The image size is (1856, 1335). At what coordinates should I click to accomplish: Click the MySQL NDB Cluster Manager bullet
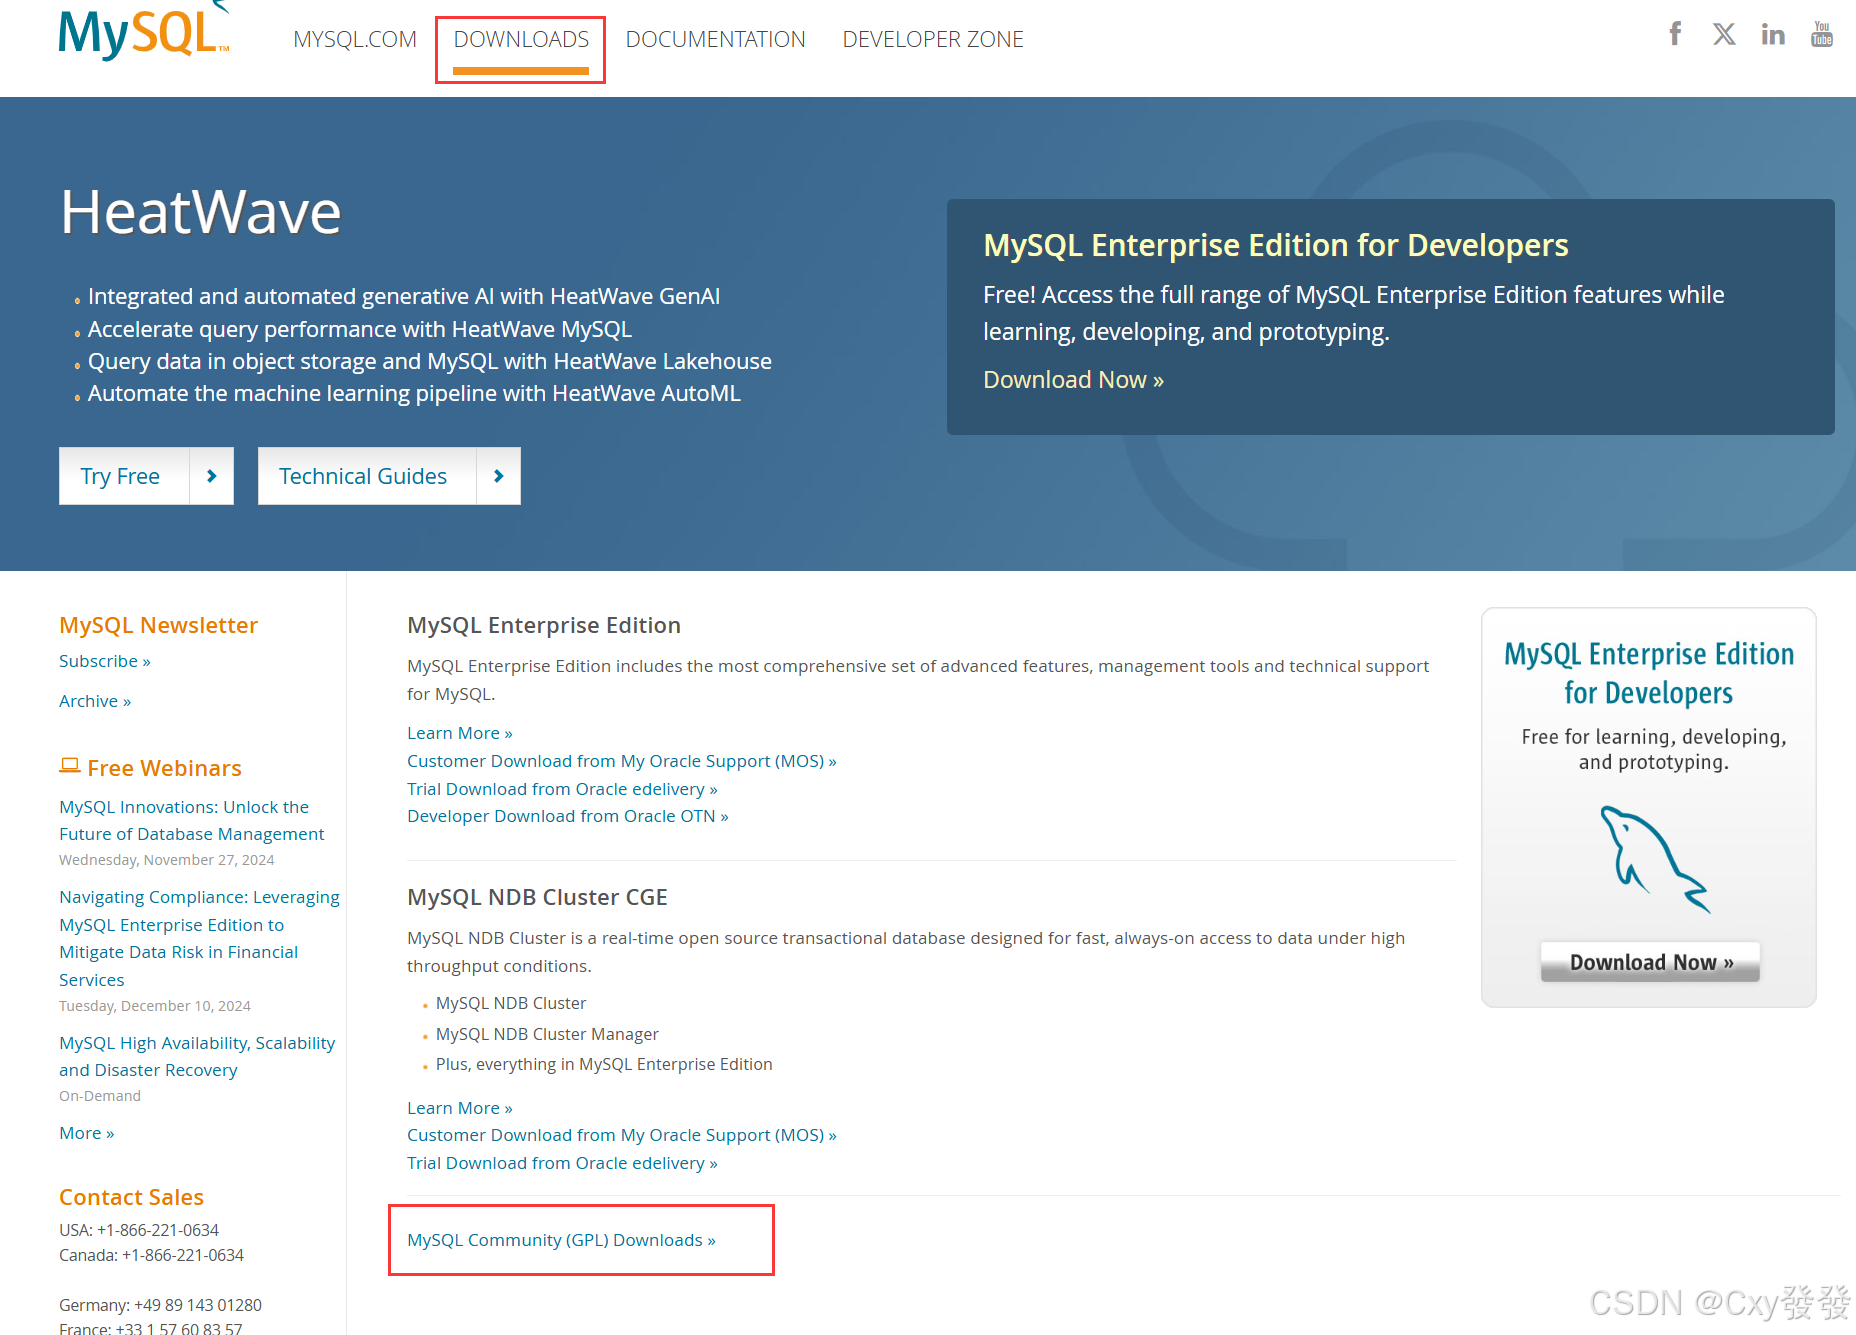click(x=547, y=1034)
